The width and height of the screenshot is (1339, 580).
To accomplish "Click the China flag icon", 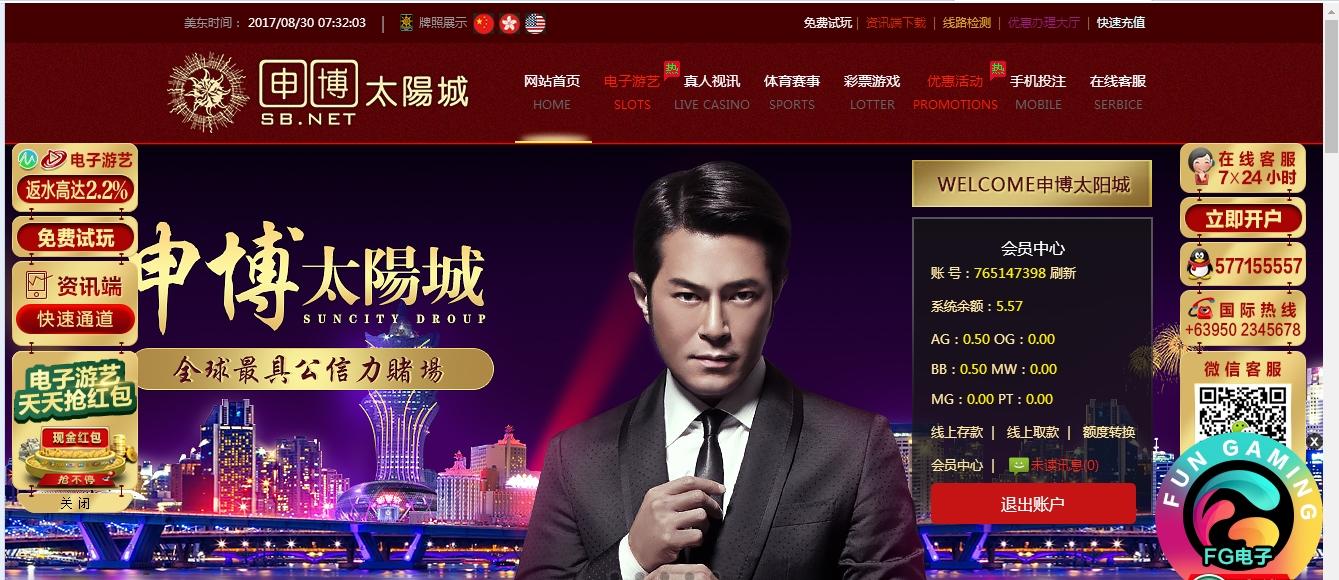I will point(484,23).
